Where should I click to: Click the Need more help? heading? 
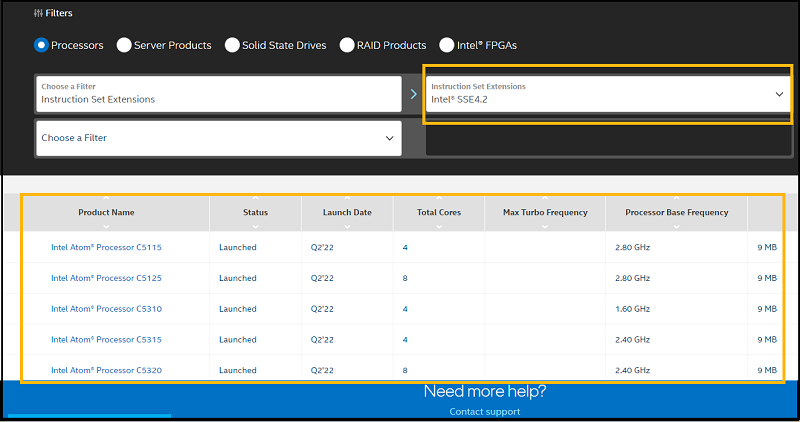pyautogui.click(x=485, y=391)
